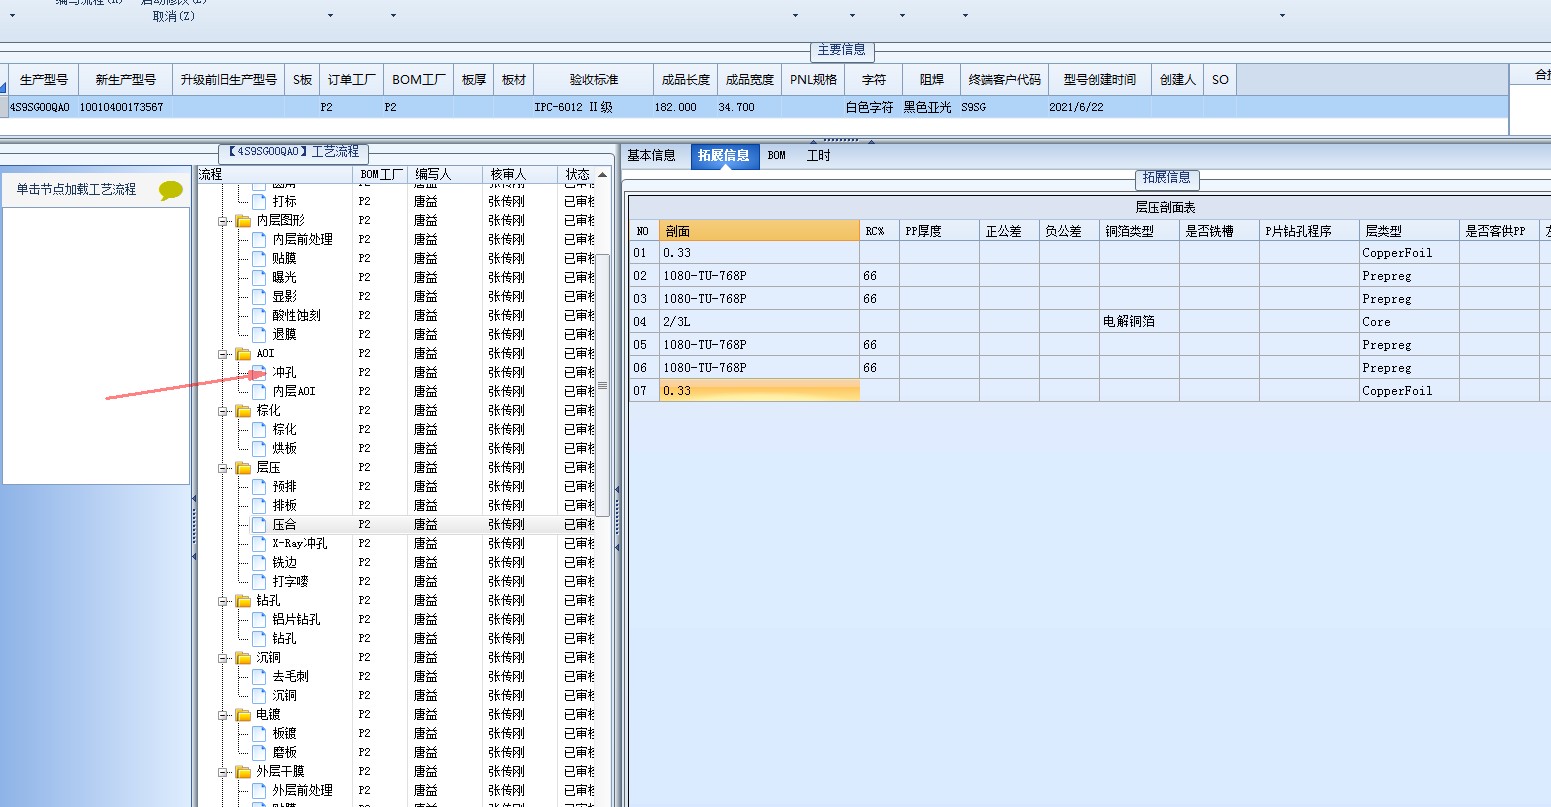Open the BOM tab

click(777, 156)
